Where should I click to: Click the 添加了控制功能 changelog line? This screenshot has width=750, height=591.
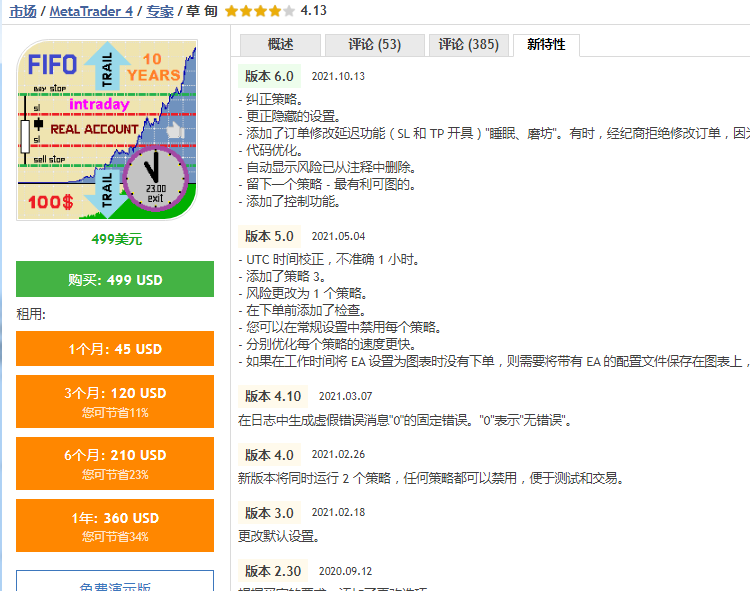point(290,201)
